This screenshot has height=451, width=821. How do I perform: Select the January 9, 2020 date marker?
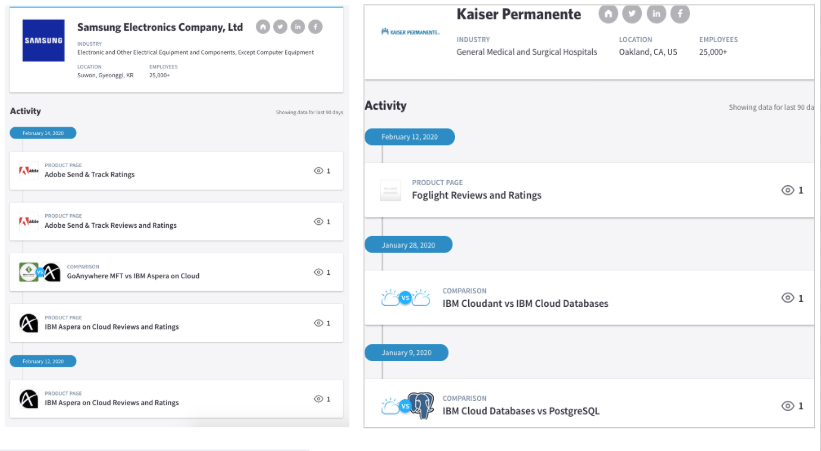point(406,353)
